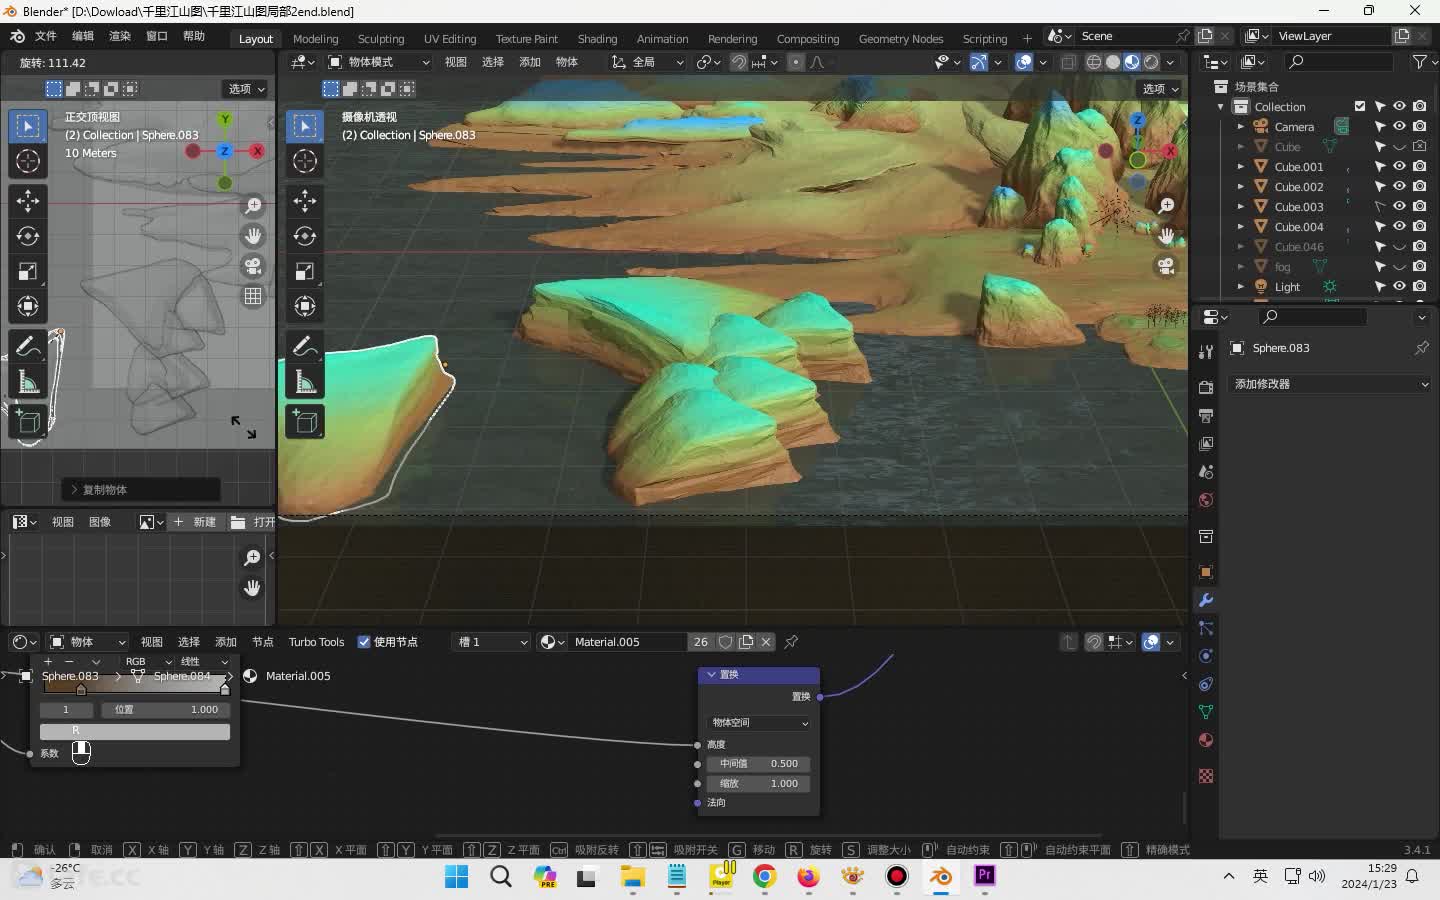
Task: Open the Physics properties tab
Action: (x=1206, y=656)
